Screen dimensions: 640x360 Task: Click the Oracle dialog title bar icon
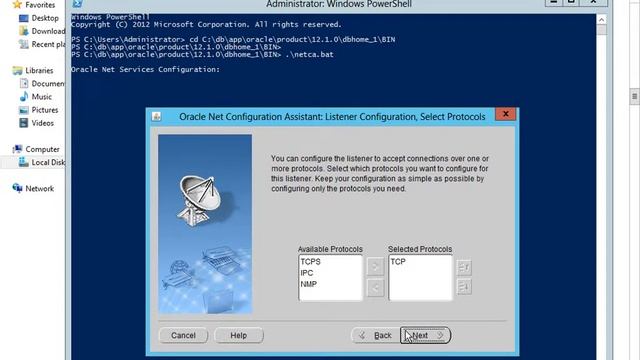156,116
